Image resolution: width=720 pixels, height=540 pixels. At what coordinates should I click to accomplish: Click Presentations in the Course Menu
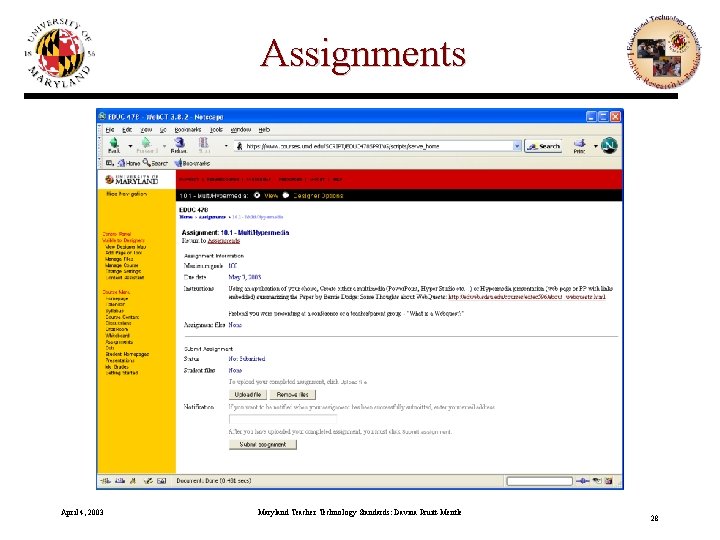(120, 360)
